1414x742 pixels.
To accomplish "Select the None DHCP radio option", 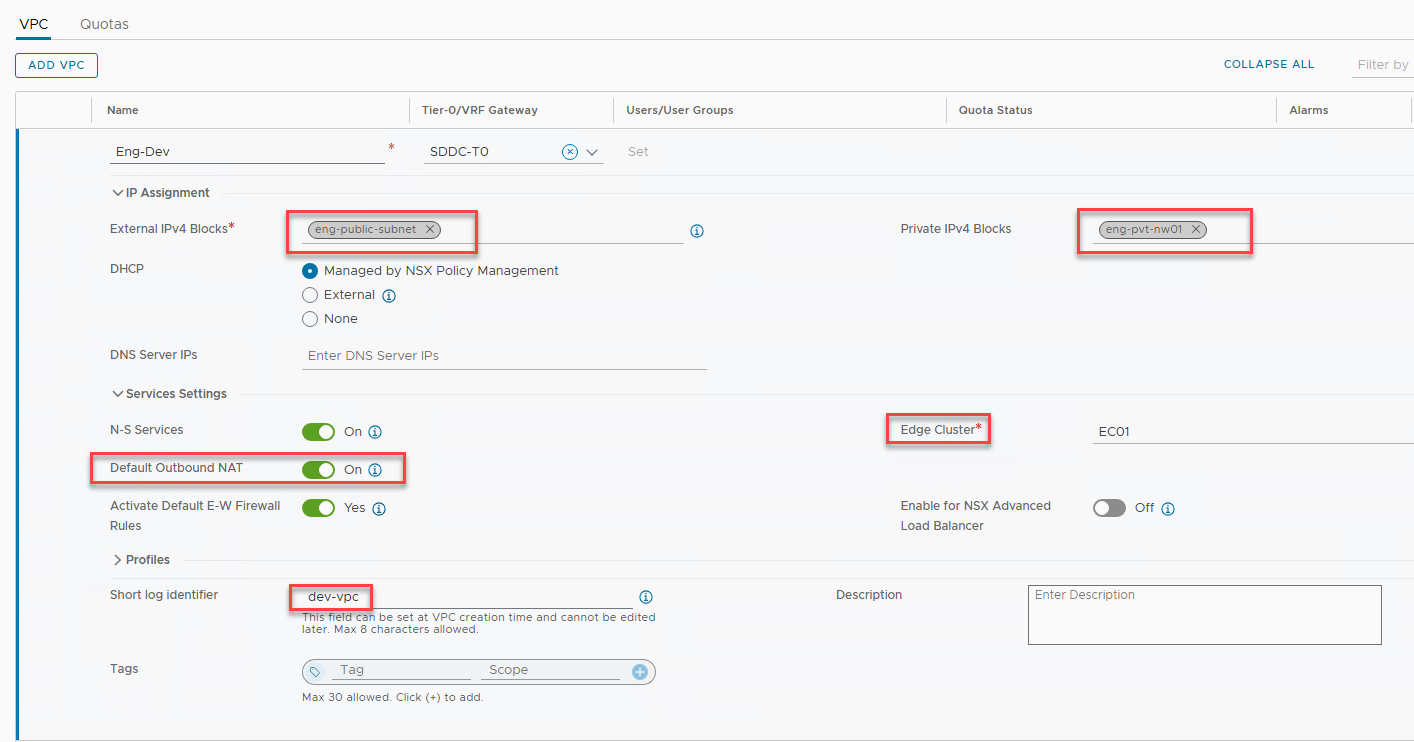I will [x=310, y=319].
